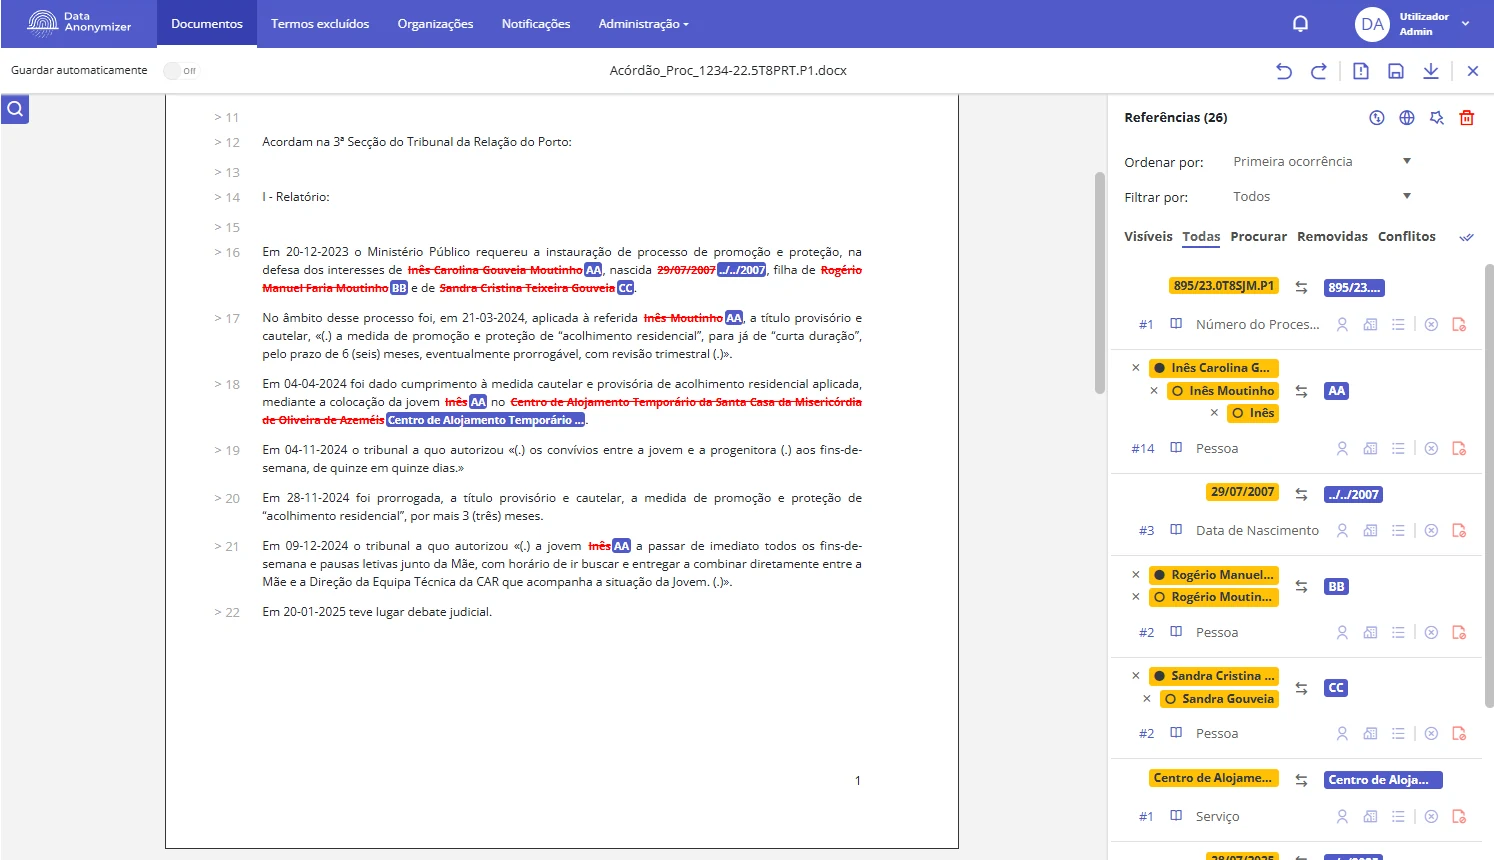Open the document search magnifier
This screenshot has height=860, width=1494.
[15, 109]
